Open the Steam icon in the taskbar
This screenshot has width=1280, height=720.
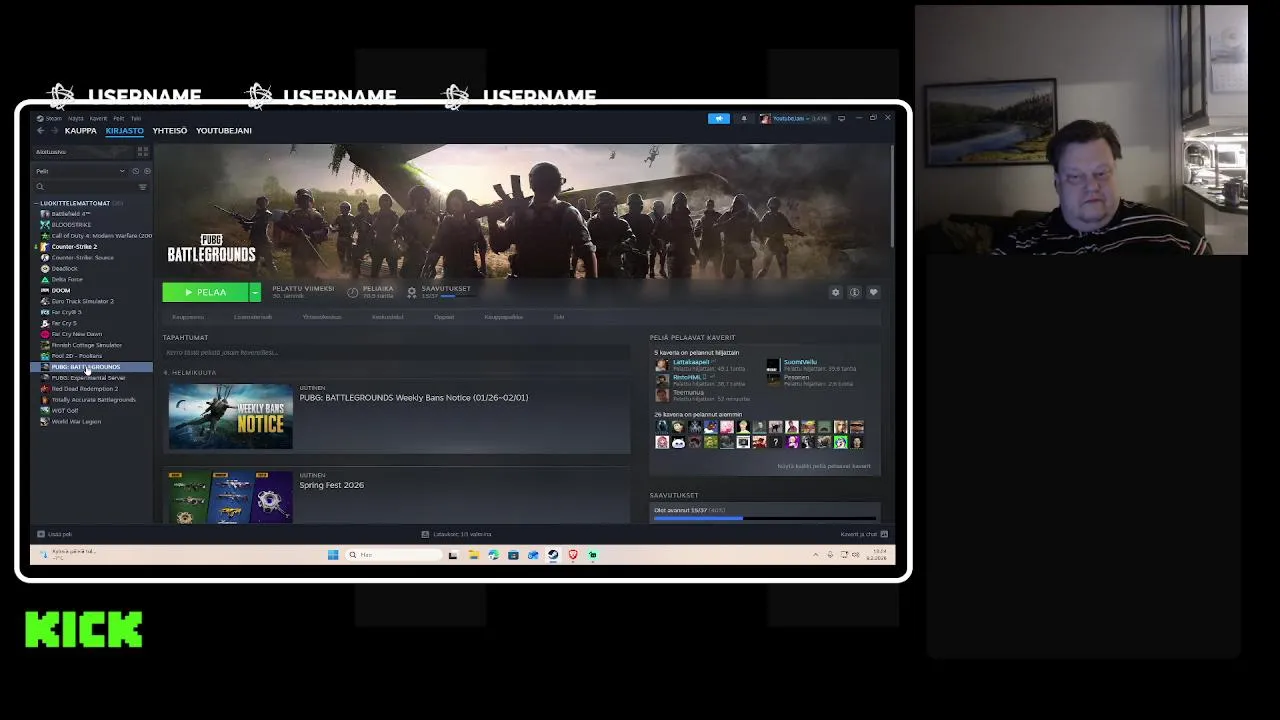tap(553, 555)
